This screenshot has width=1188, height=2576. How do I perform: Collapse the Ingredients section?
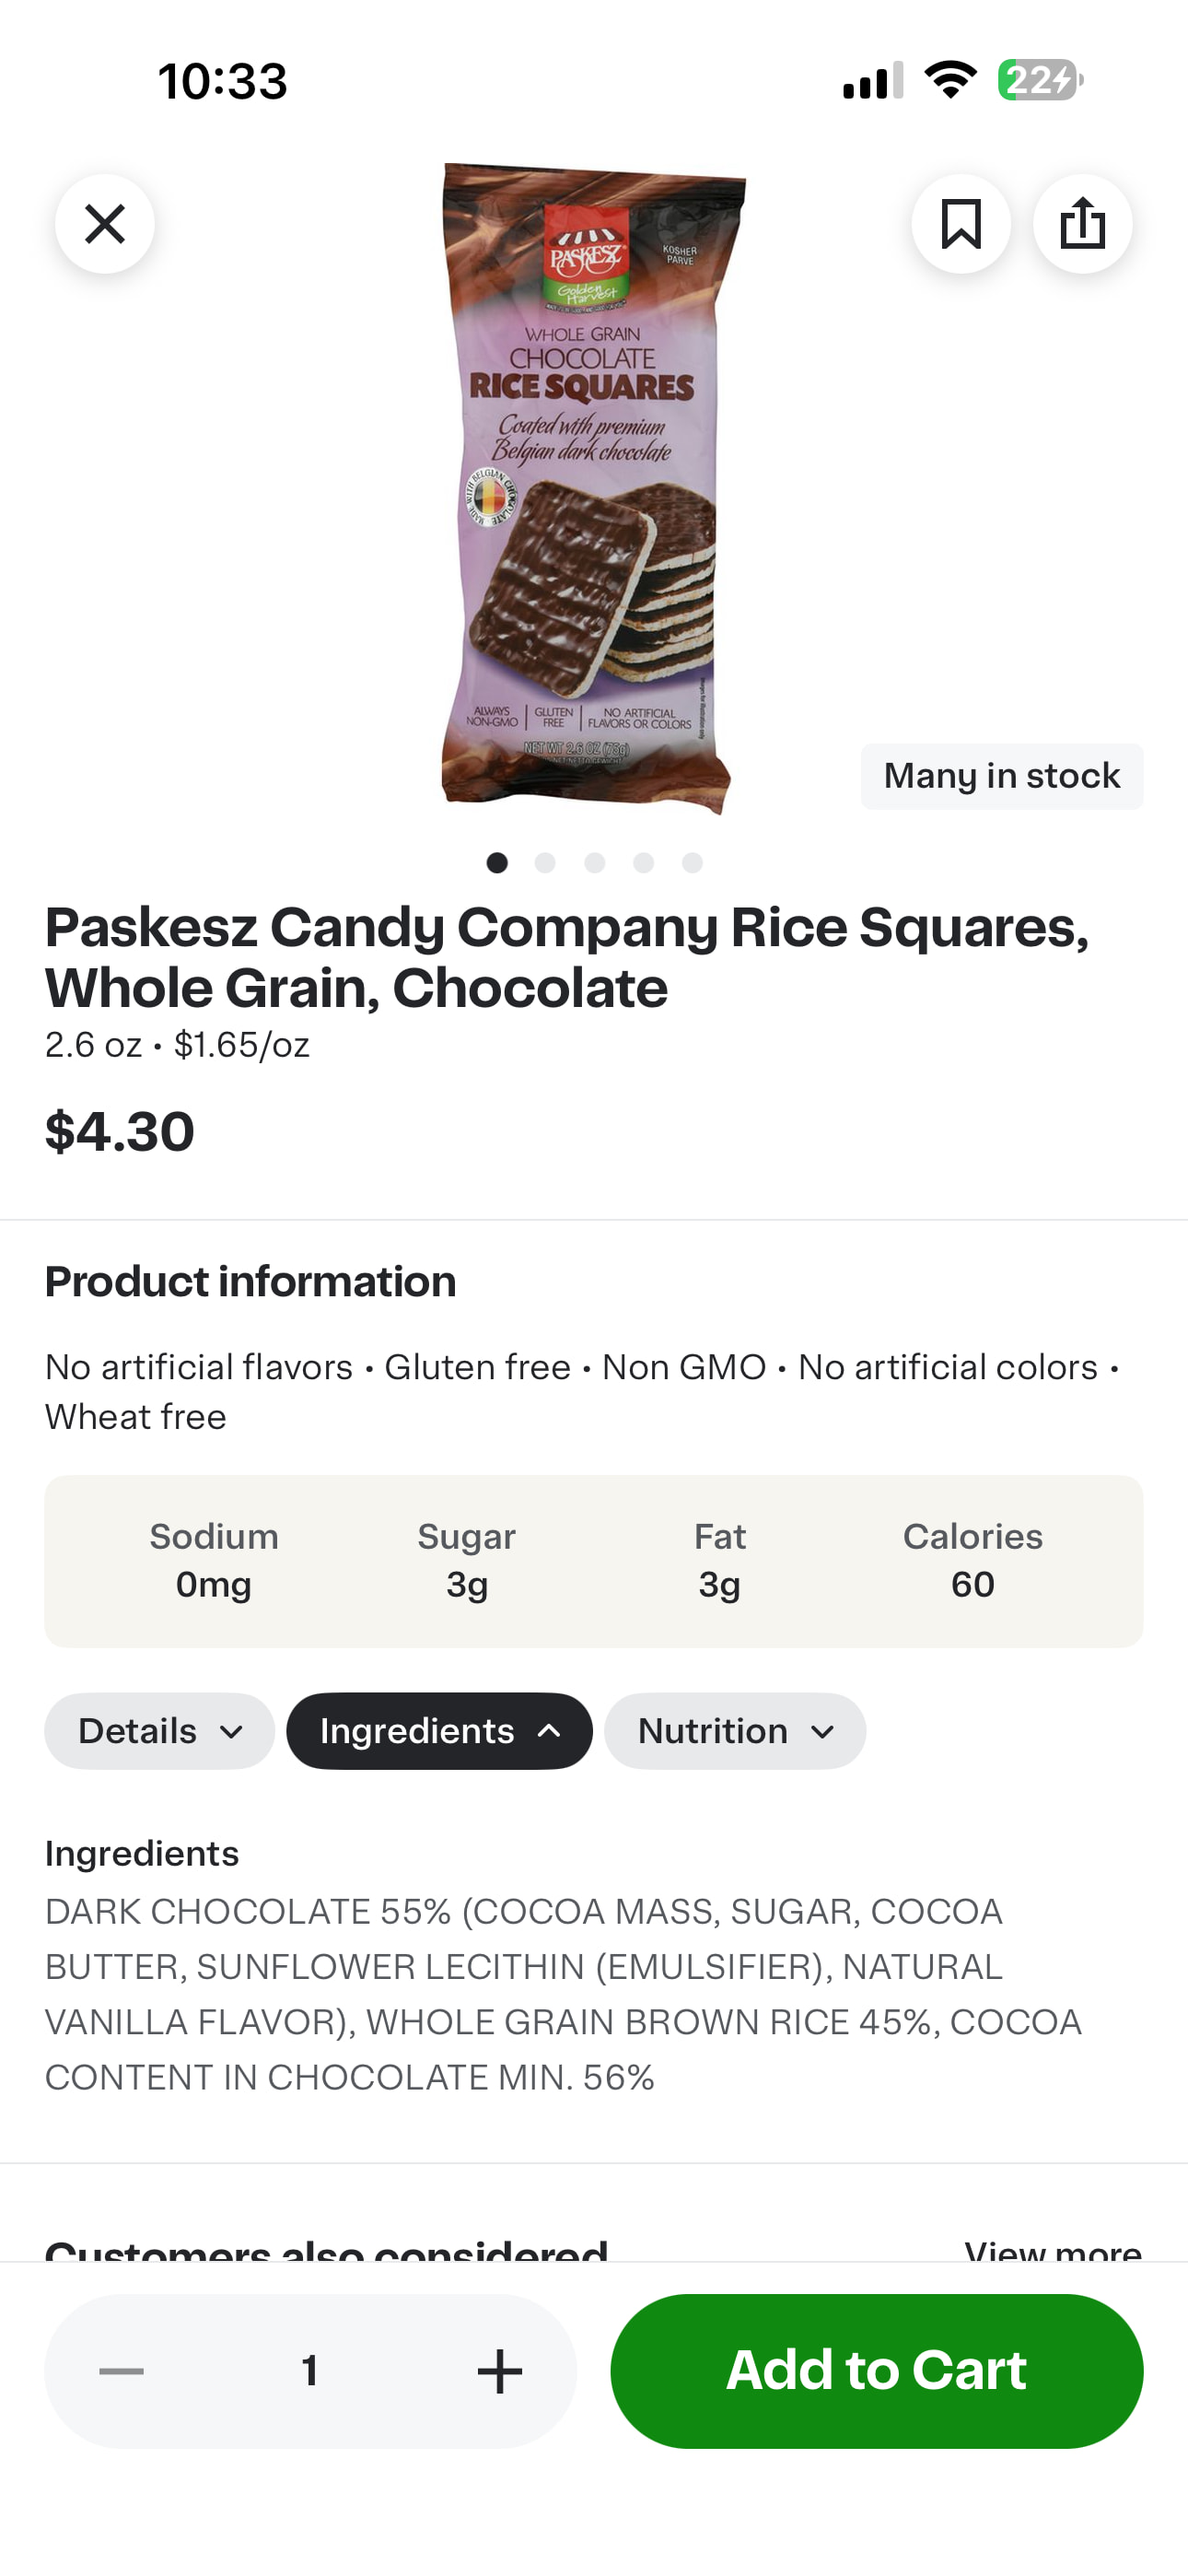439,1731
